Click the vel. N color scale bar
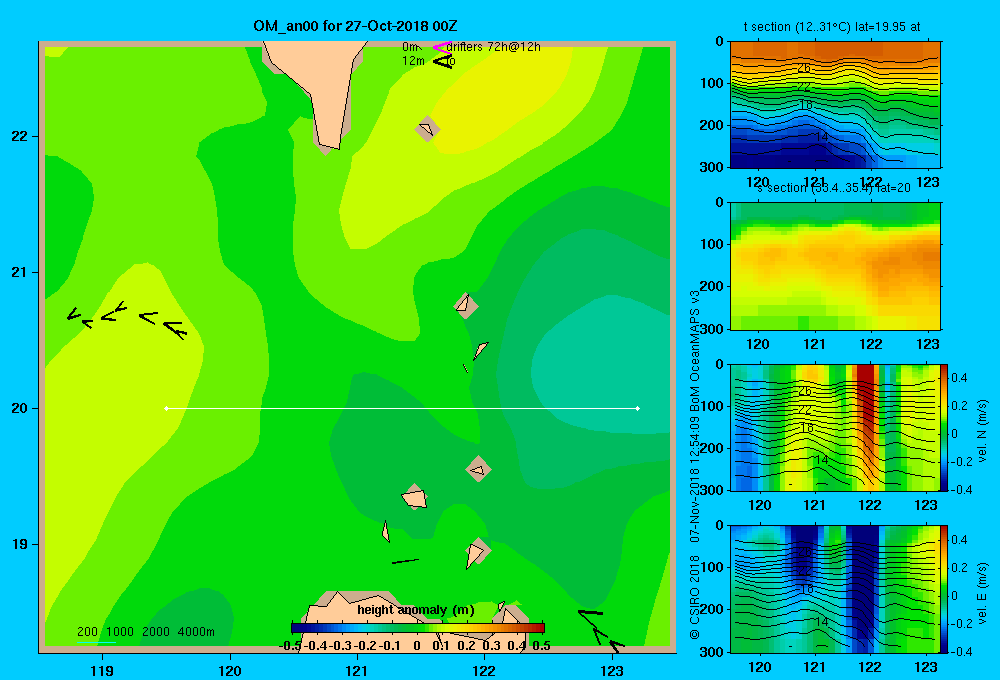The width and height of the screenshot is (1000, 680). [x=945, y=427]
